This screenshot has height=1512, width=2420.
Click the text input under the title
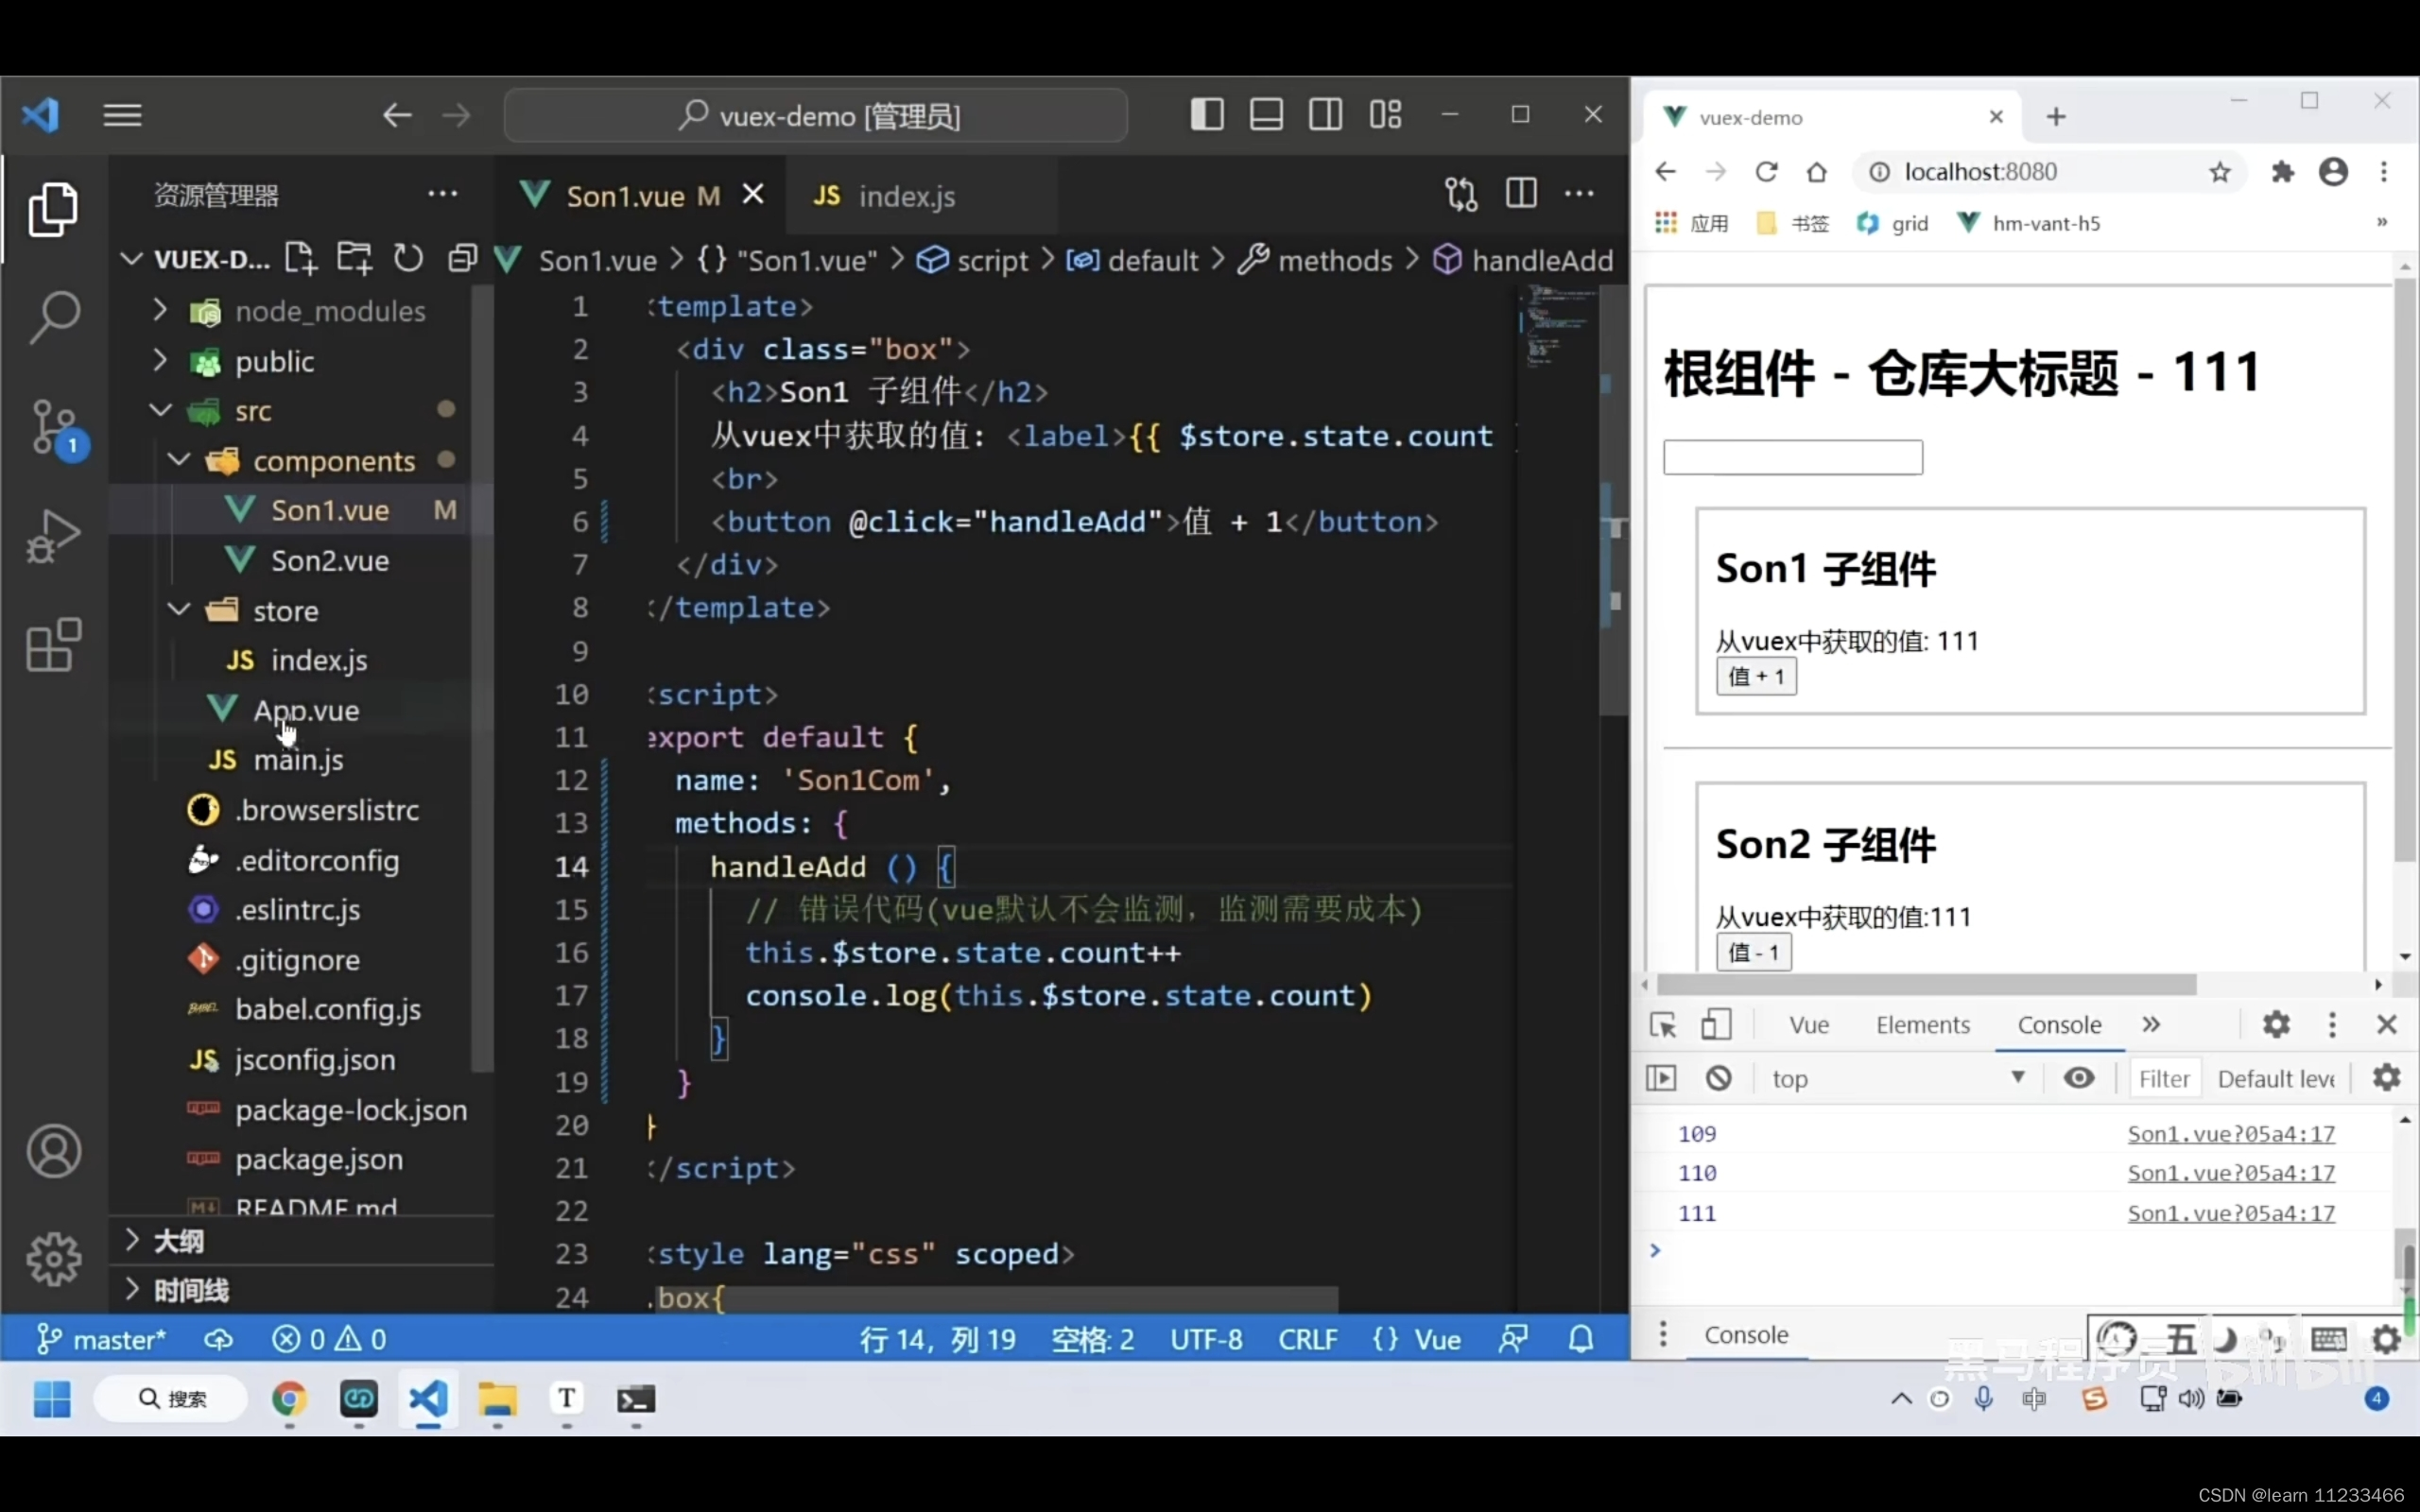coord(1792,458)
